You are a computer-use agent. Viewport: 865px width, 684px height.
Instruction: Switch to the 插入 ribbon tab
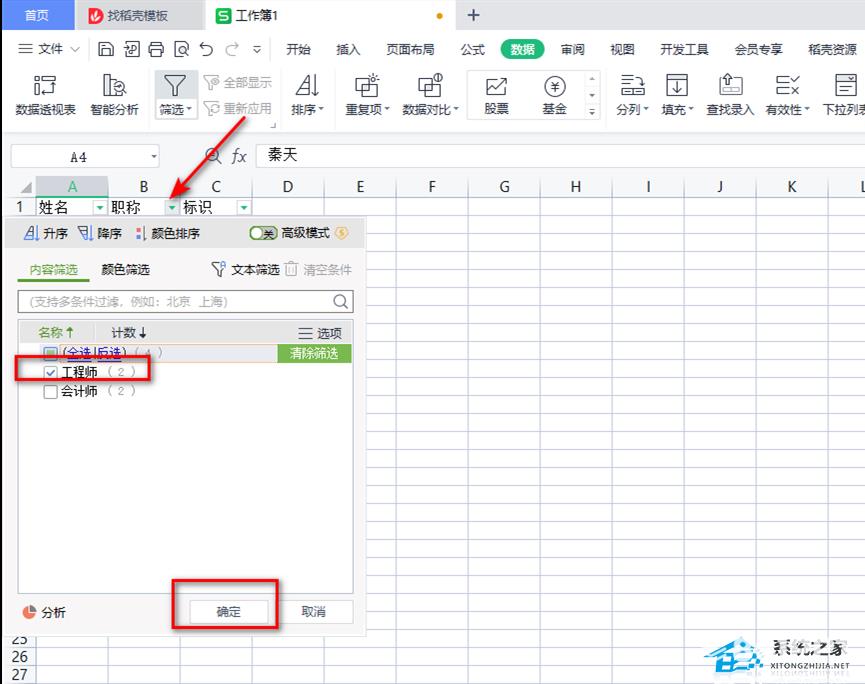348,50
